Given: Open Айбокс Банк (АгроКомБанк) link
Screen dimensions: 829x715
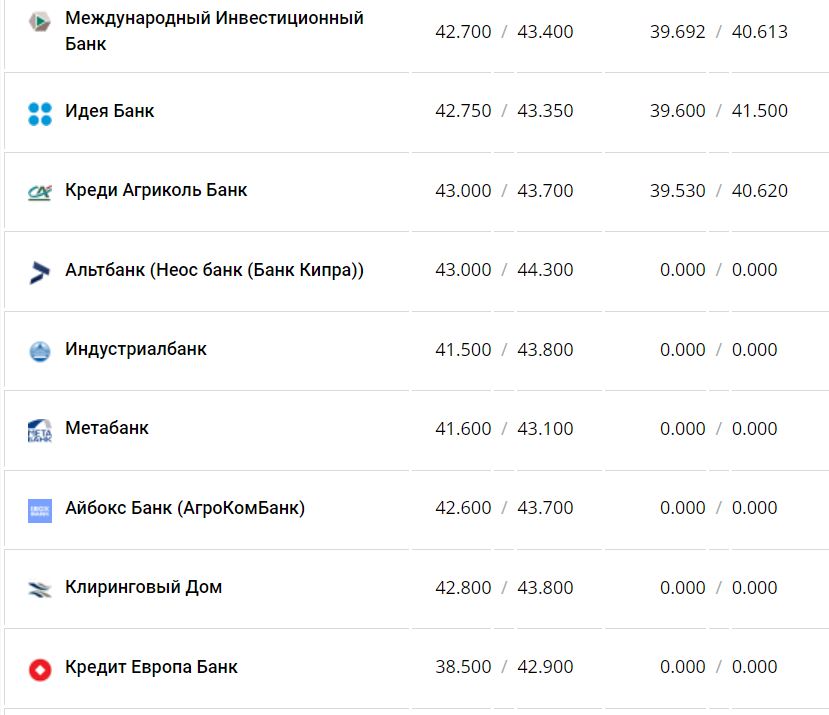Looking at the screenshot, I should [185, 508].
